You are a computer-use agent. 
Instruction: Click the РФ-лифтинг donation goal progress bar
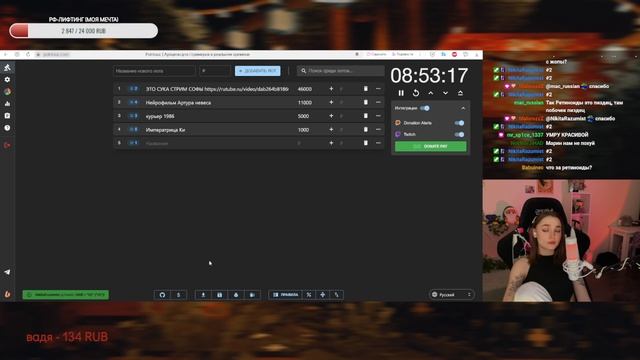(83, 31)
